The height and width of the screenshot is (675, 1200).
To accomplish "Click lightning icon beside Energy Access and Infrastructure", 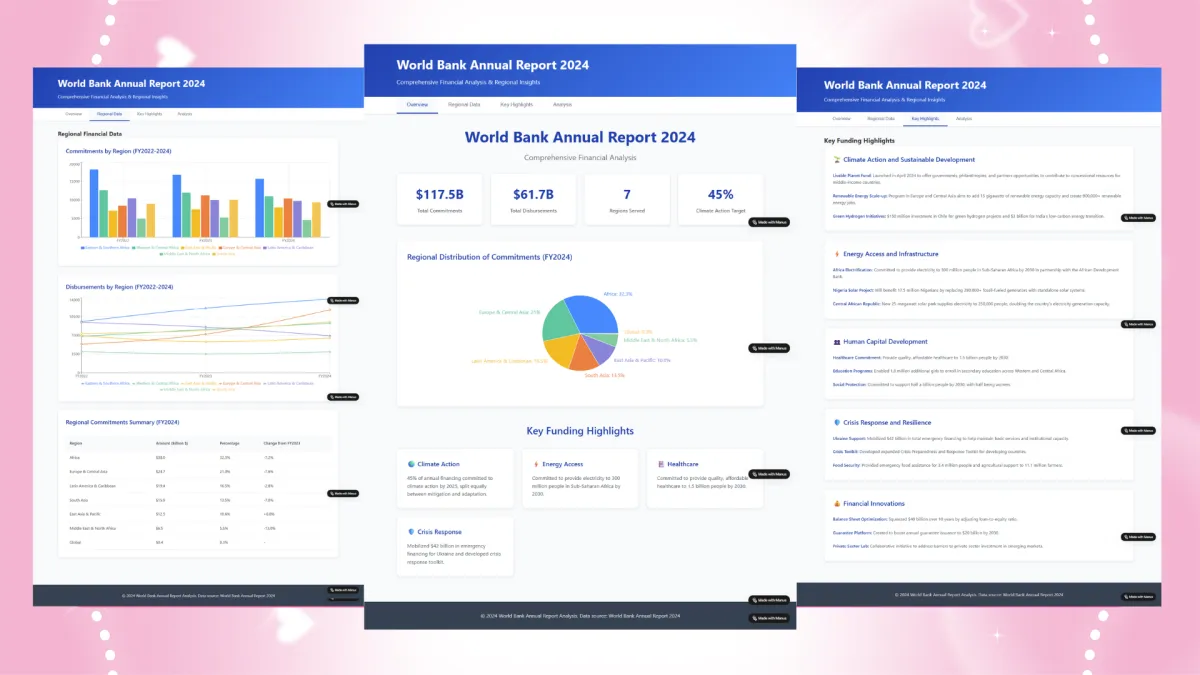I will (837, 254).
